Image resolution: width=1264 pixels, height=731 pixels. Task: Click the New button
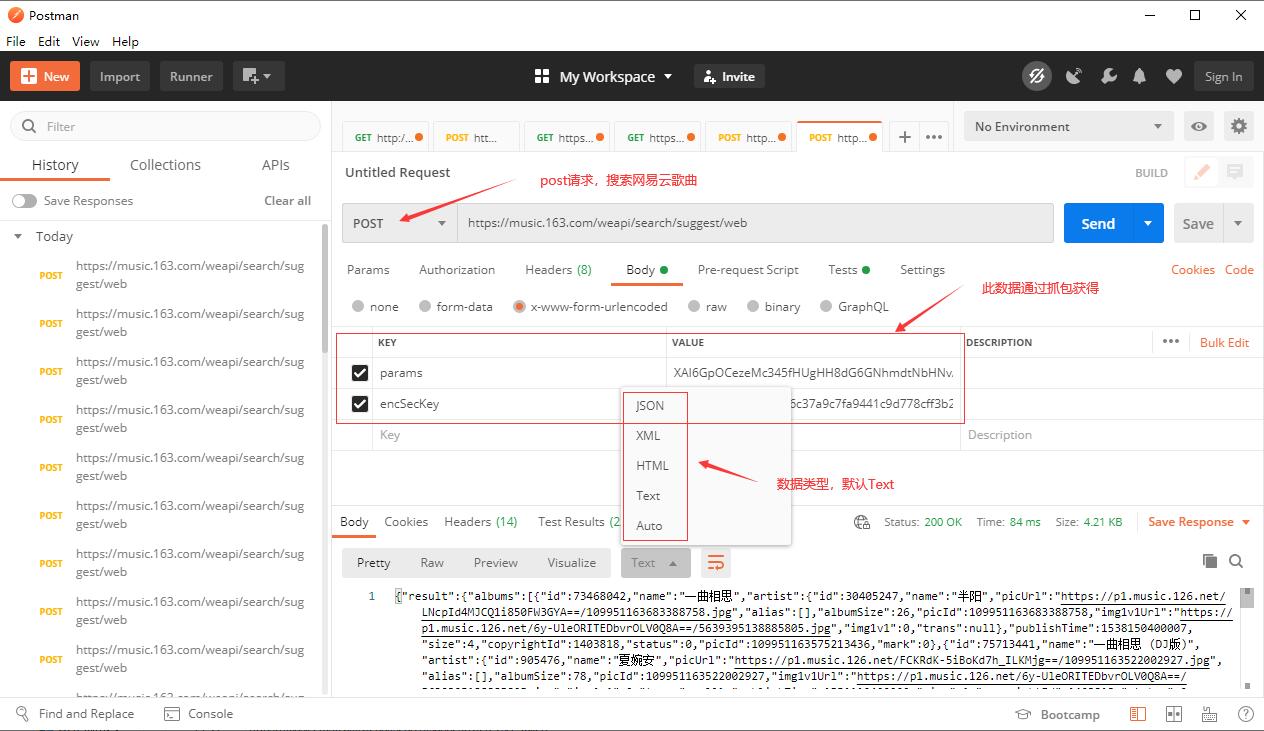(x=46, y=76)
